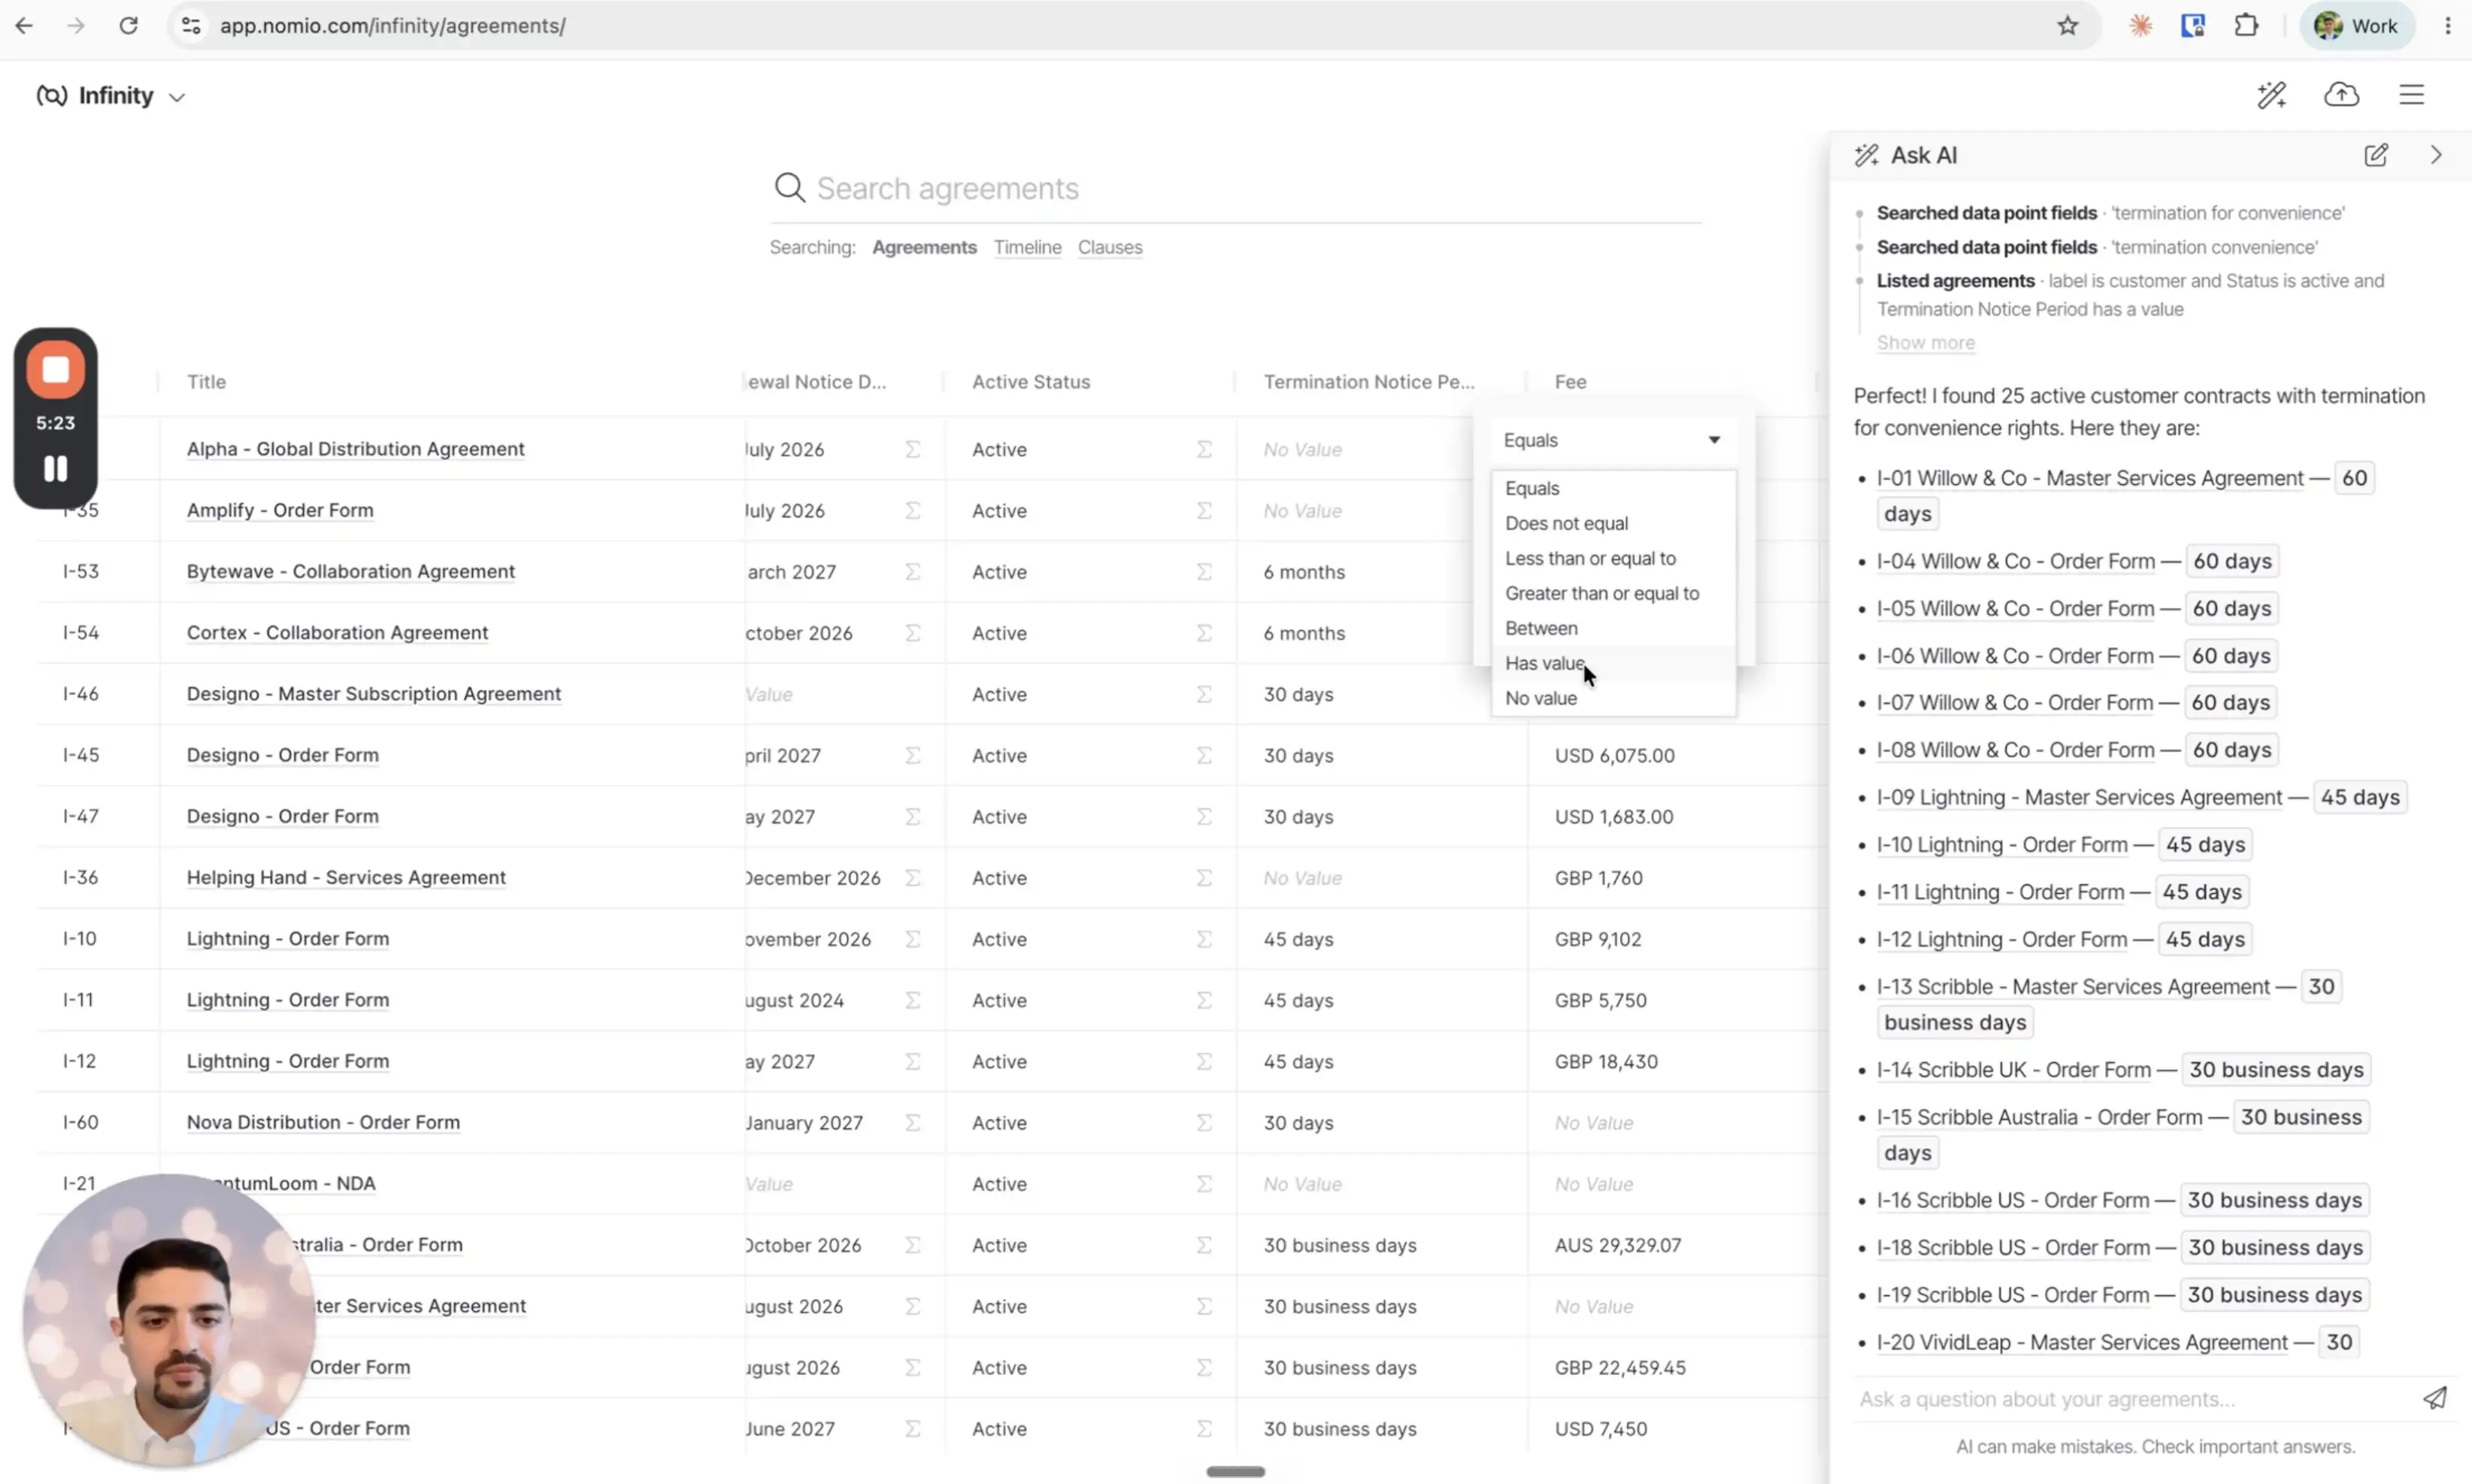
Task: Choose the Between filter option
Action: point(1541,628)
